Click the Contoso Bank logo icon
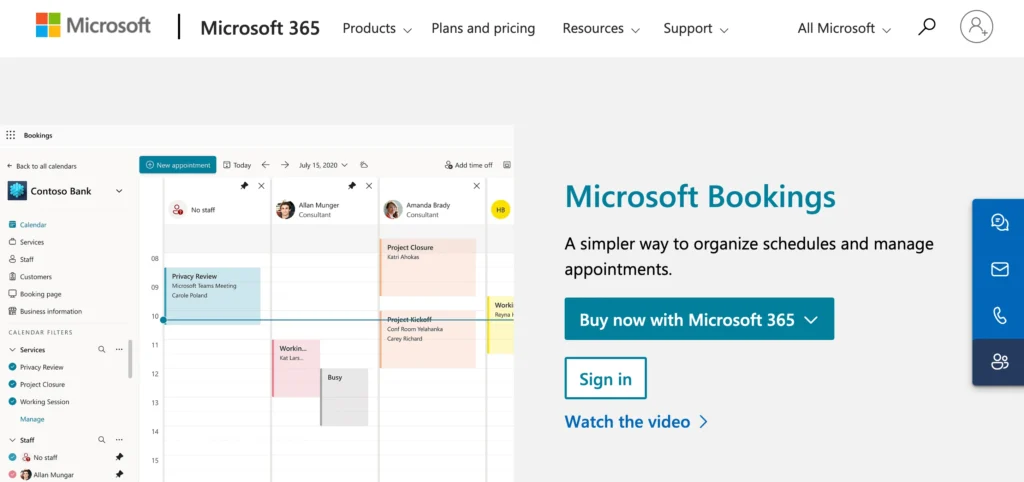 pos(16,191)
